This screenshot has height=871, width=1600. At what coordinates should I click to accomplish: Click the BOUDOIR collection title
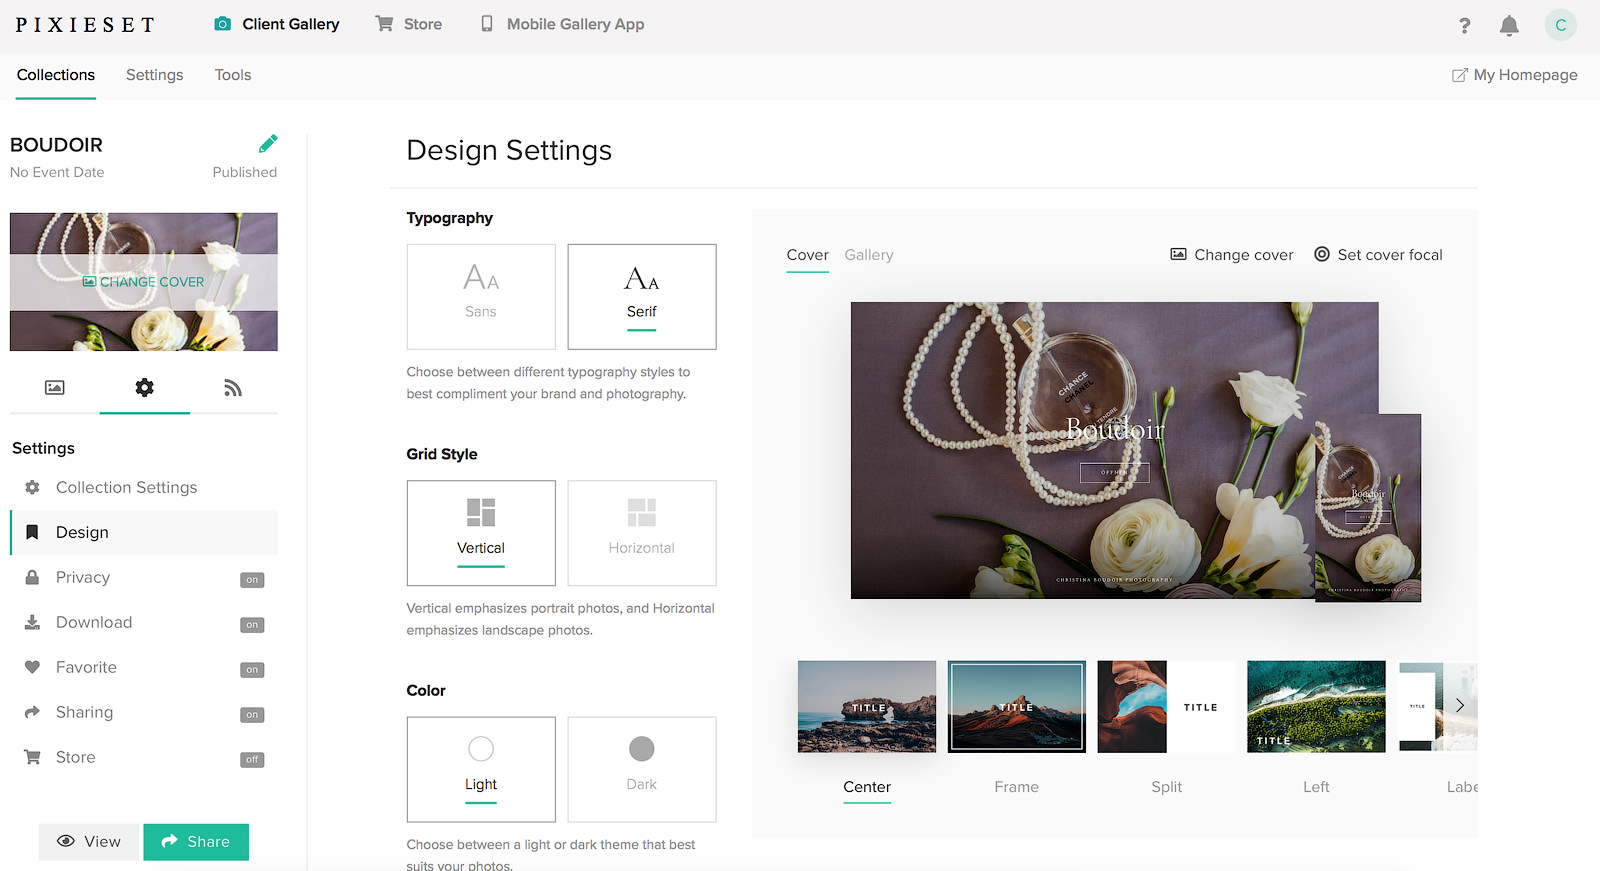click(56, 145)
